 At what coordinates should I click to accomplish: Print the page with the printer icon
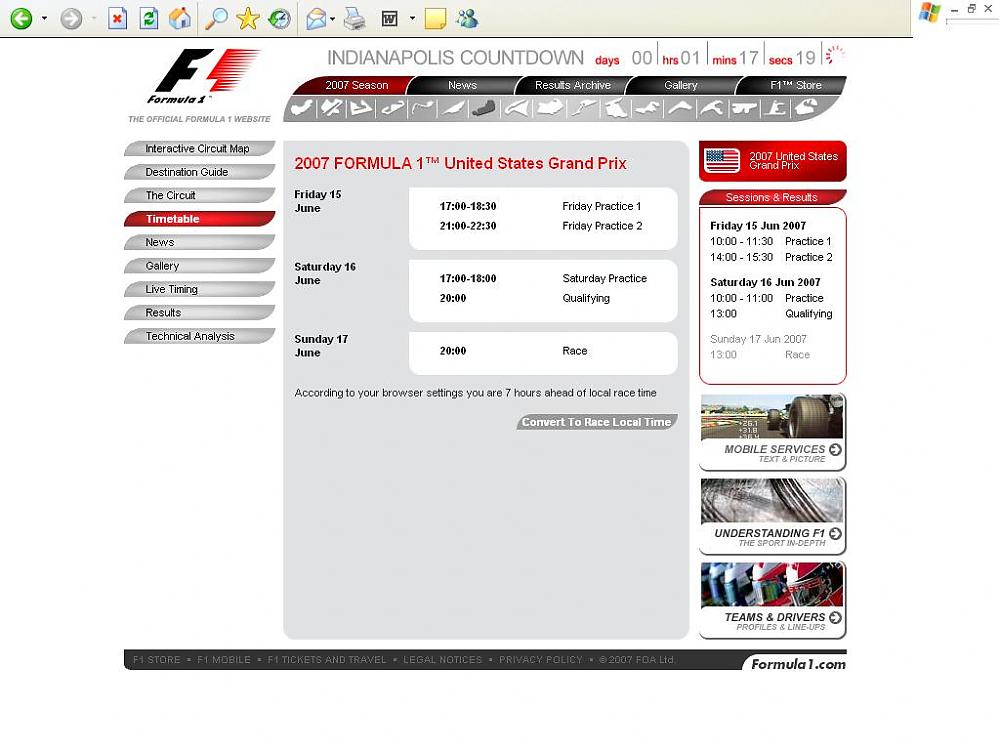pyautogui.click(x=354, y=18)
